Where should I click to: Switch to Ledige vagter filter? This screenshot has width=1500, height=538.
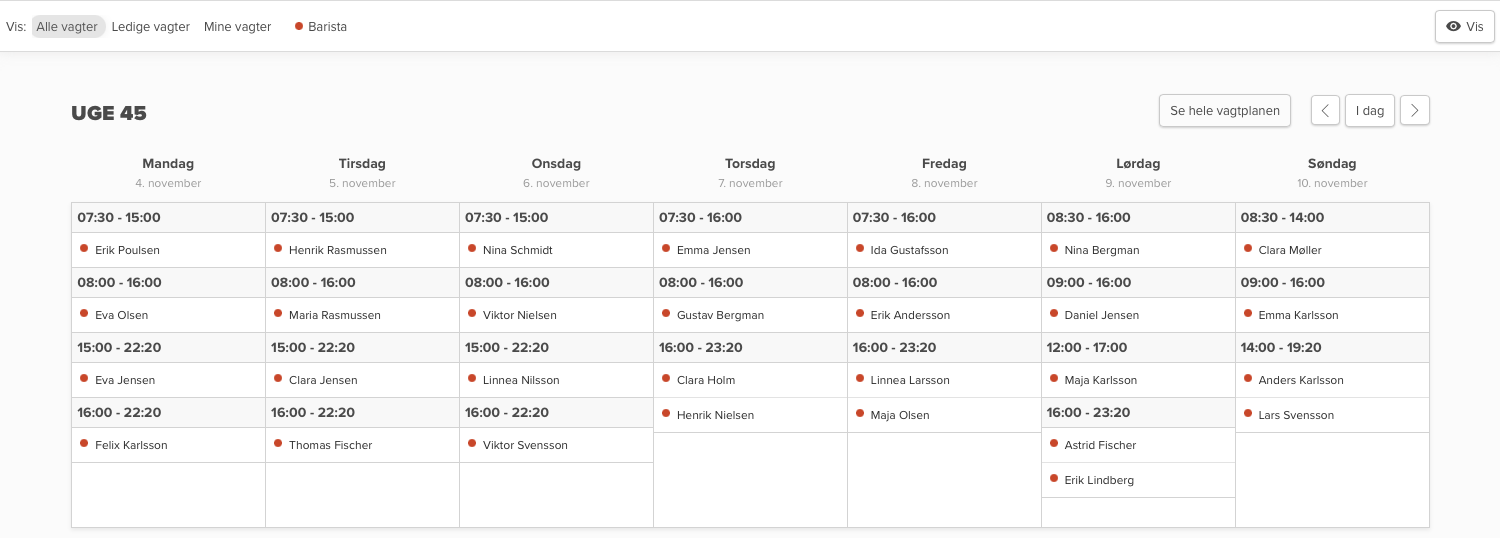151,27
